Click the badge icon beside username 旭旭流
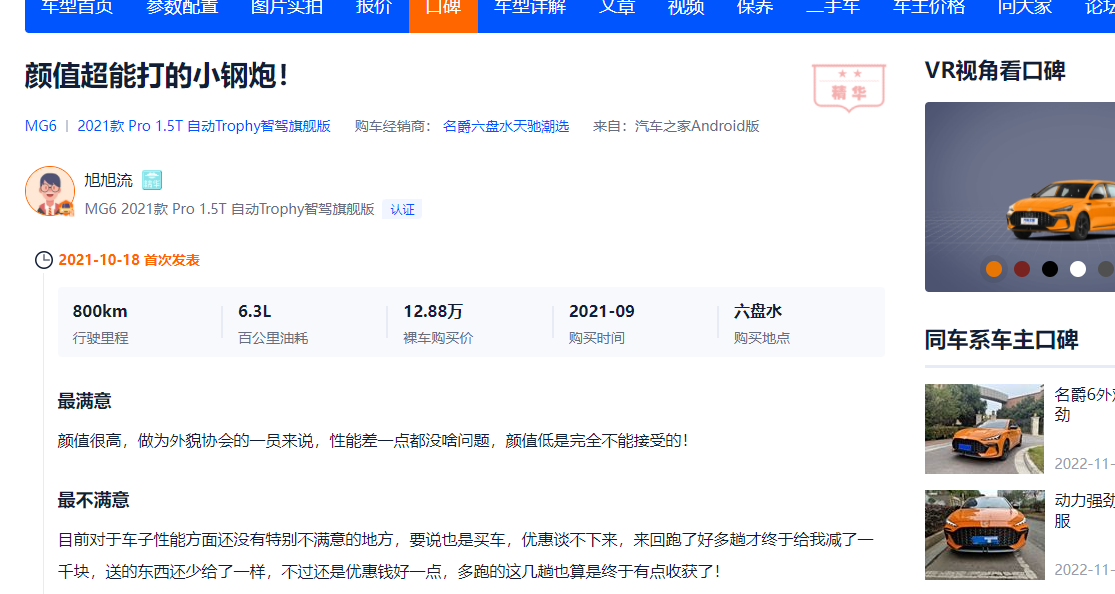The width and height of the screenshot is (1115, 594). point(152,180)
